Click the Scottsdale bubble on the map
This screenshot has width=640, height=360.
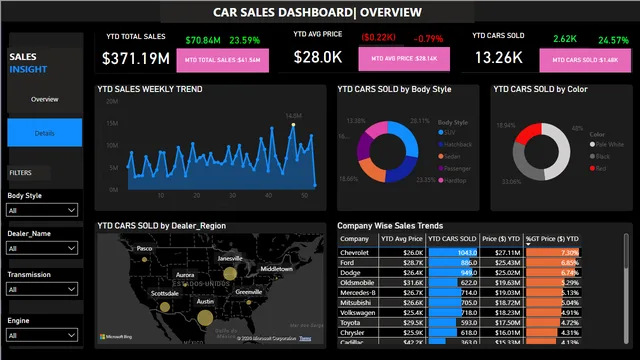click(165, 307)
